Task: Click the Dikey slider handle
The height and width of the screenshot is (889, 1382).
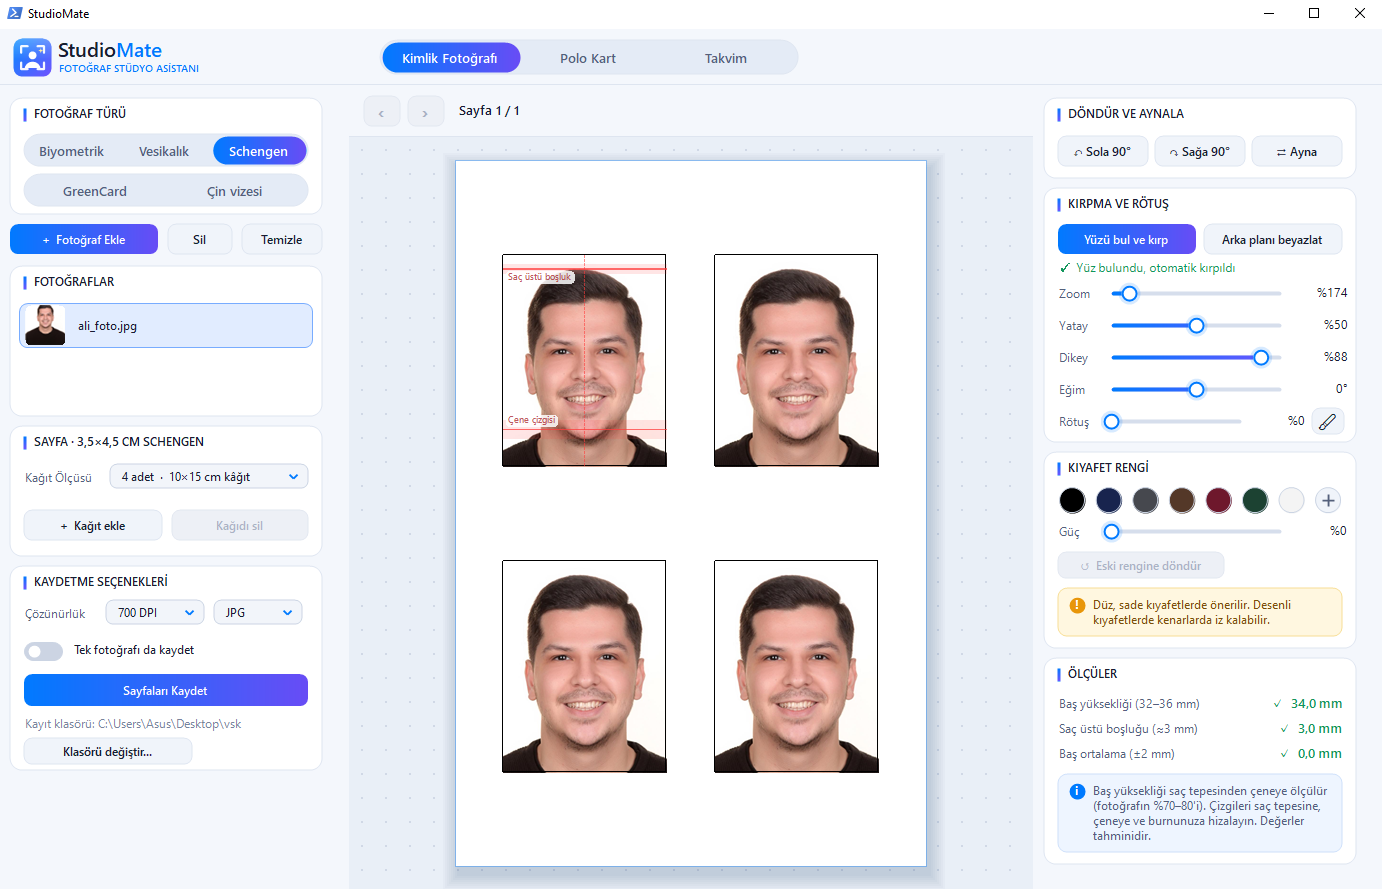Action: pyautogui.click(x=1261, y=358)
